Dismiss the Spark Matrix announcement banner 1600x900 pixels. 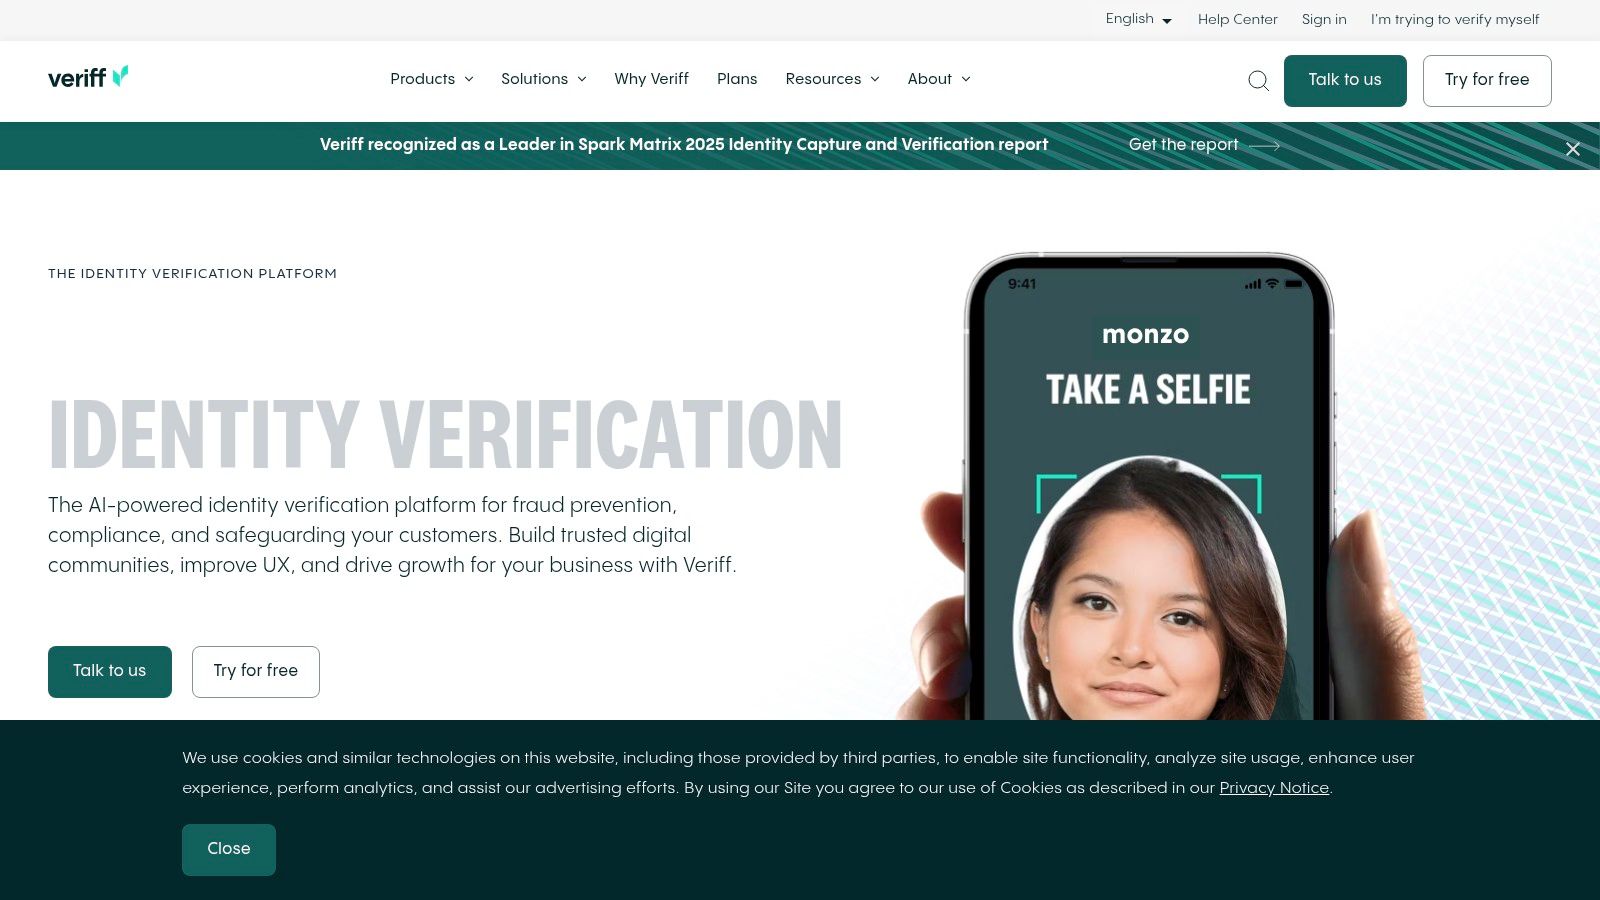coord(1573,149)
